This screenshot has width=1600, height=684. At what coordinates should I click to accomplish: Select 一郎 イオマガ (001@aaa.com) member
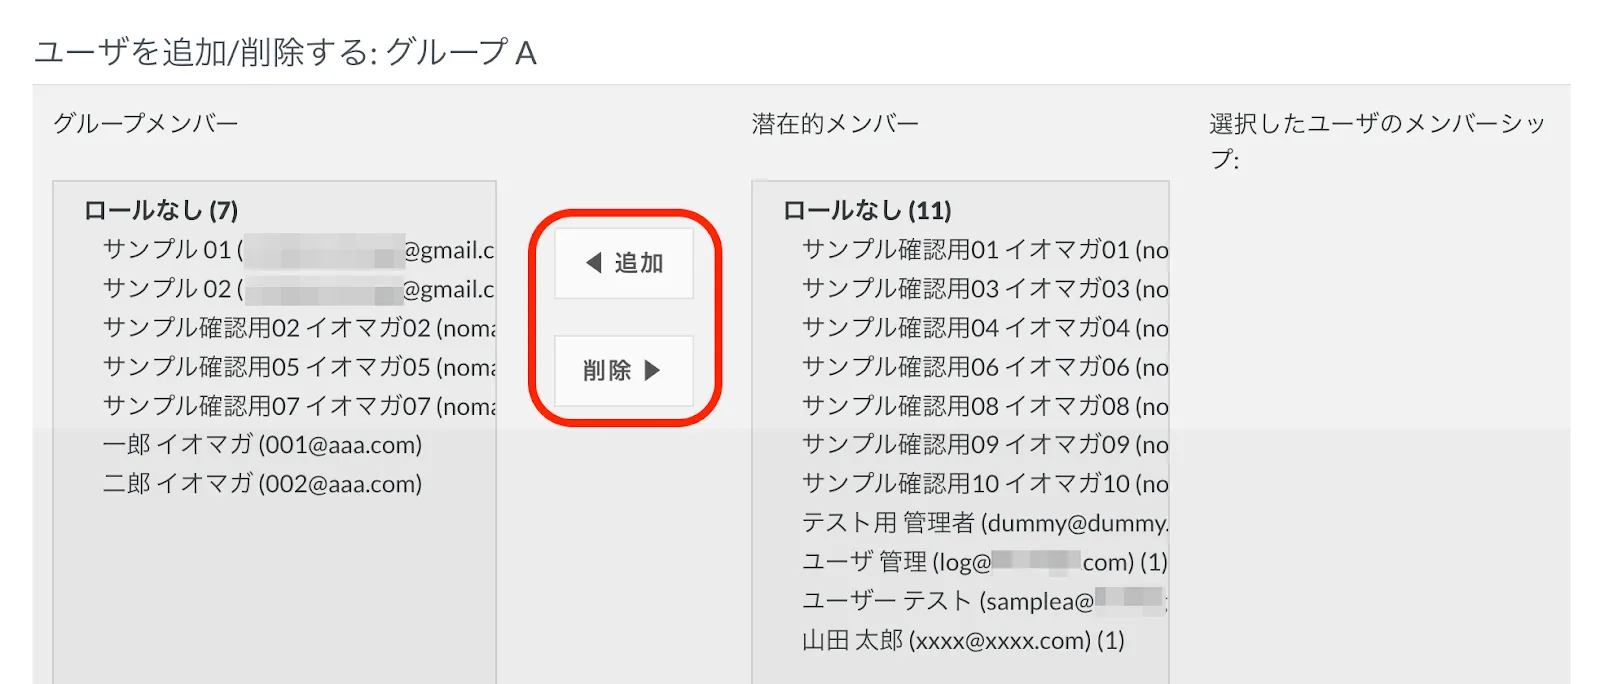(262, 445)
